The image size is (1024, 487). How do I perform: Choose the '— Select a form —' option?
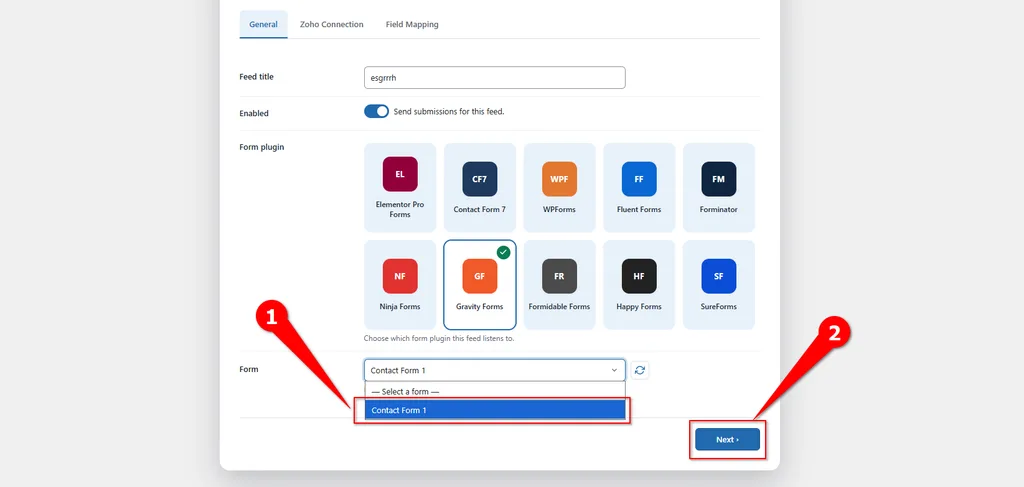[494, 392]
